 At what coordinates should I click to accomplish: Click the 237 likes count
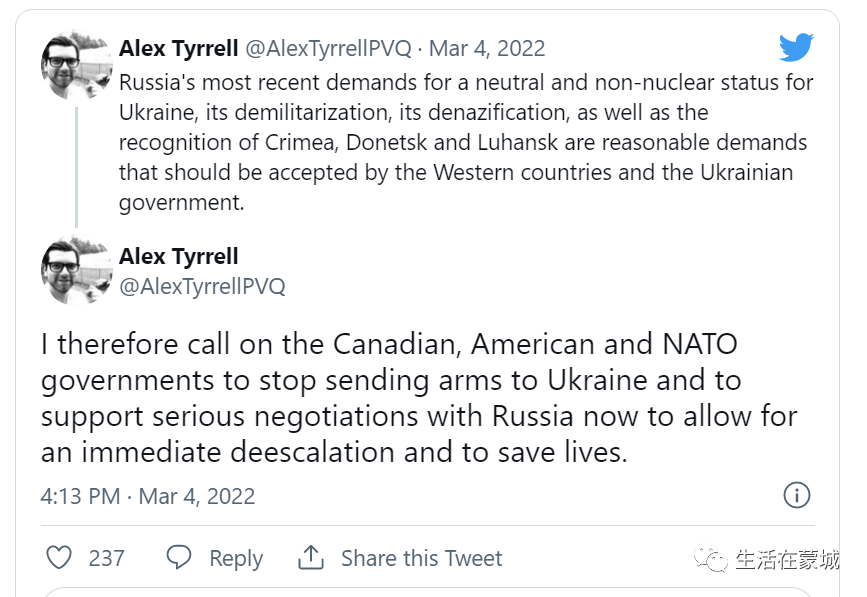pos(106,558)
